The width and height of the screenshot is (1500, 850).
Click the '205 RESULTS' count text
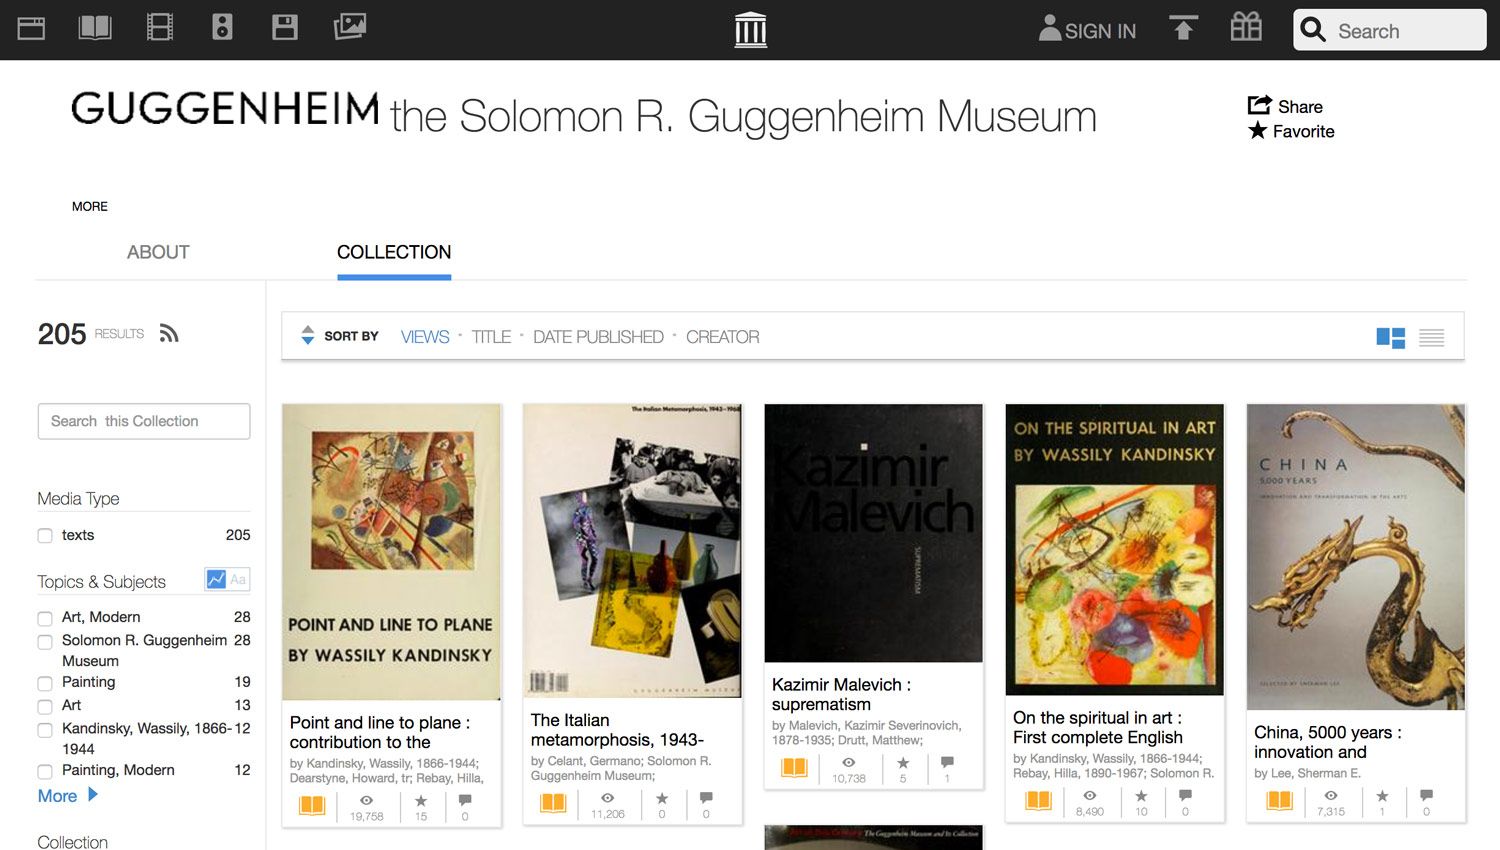(91, 334)
